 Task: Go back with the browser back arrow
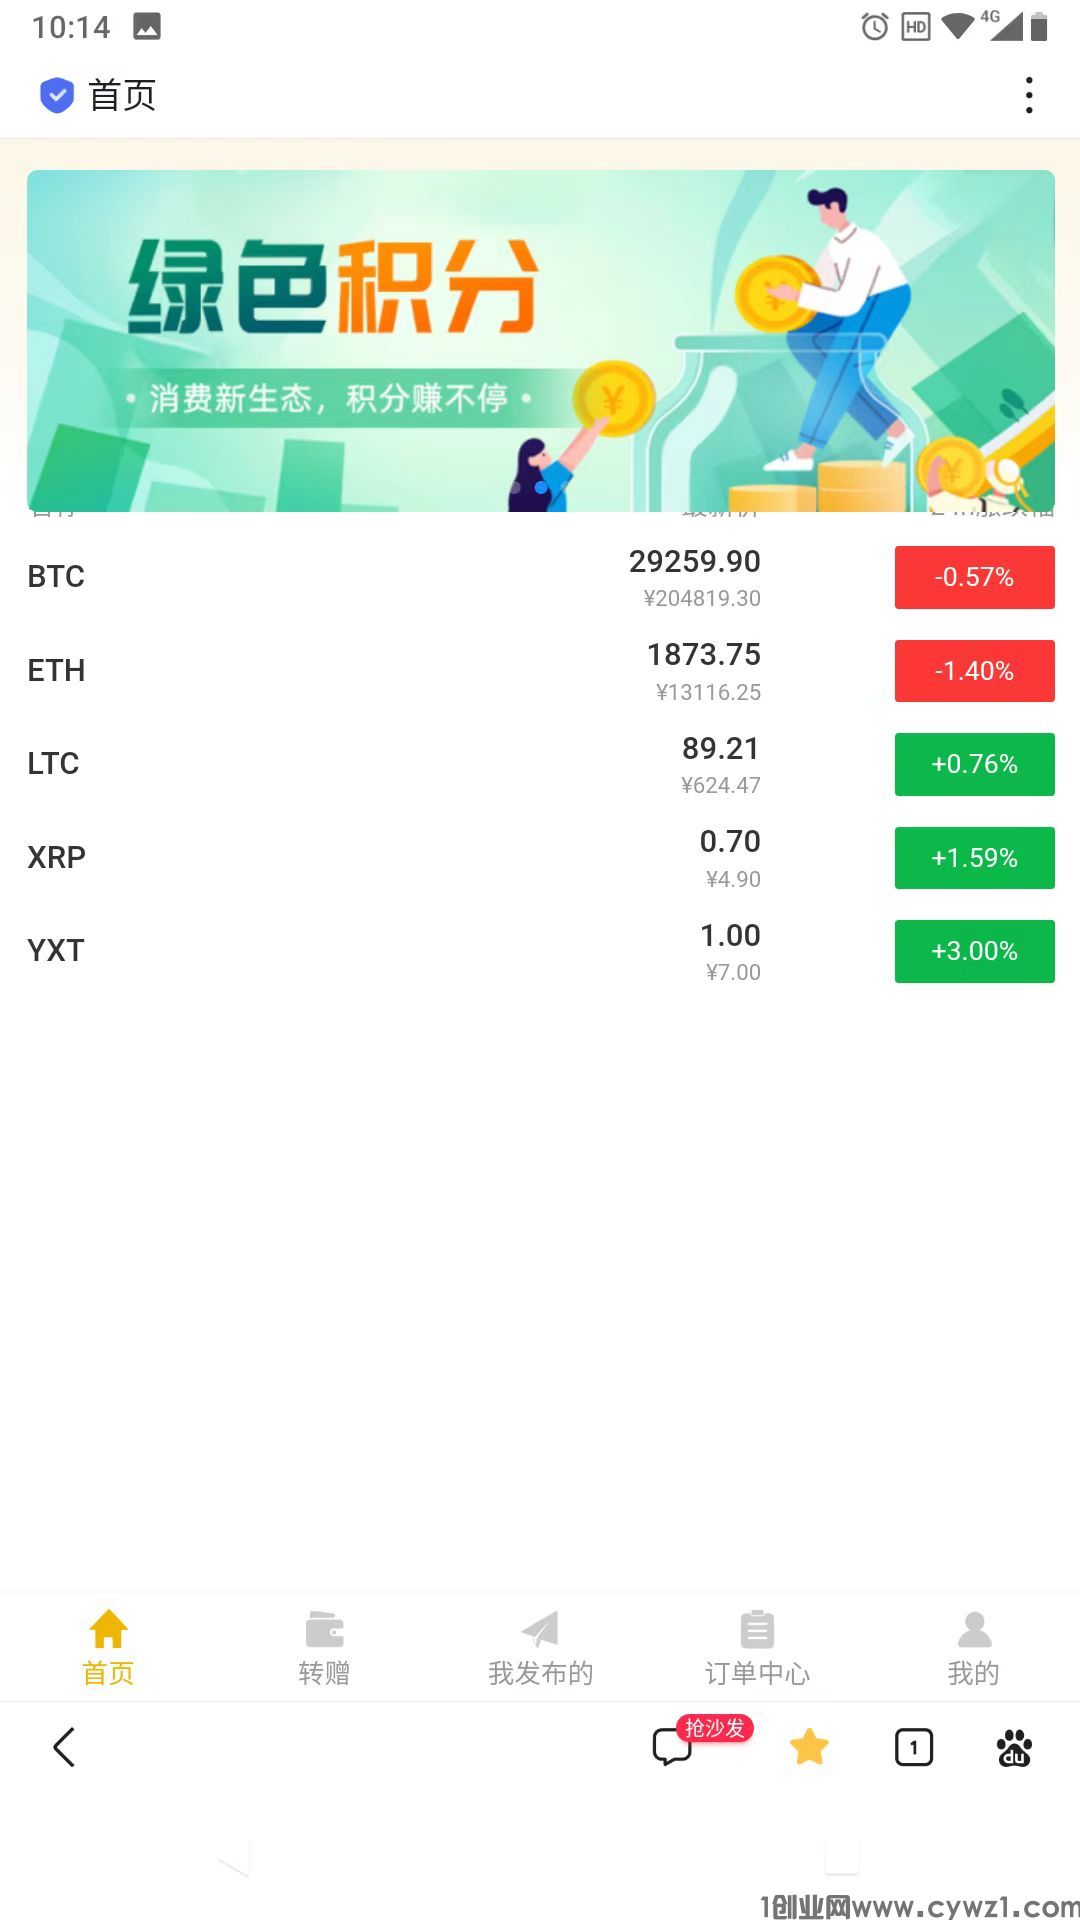(64, 1747)
